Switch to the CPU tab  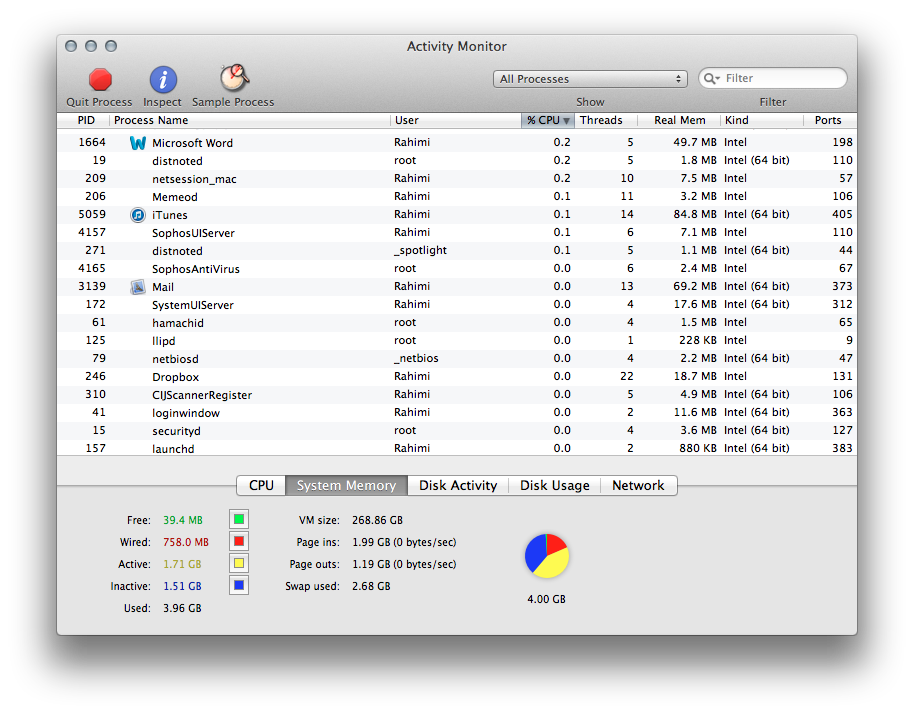(261, 486)
